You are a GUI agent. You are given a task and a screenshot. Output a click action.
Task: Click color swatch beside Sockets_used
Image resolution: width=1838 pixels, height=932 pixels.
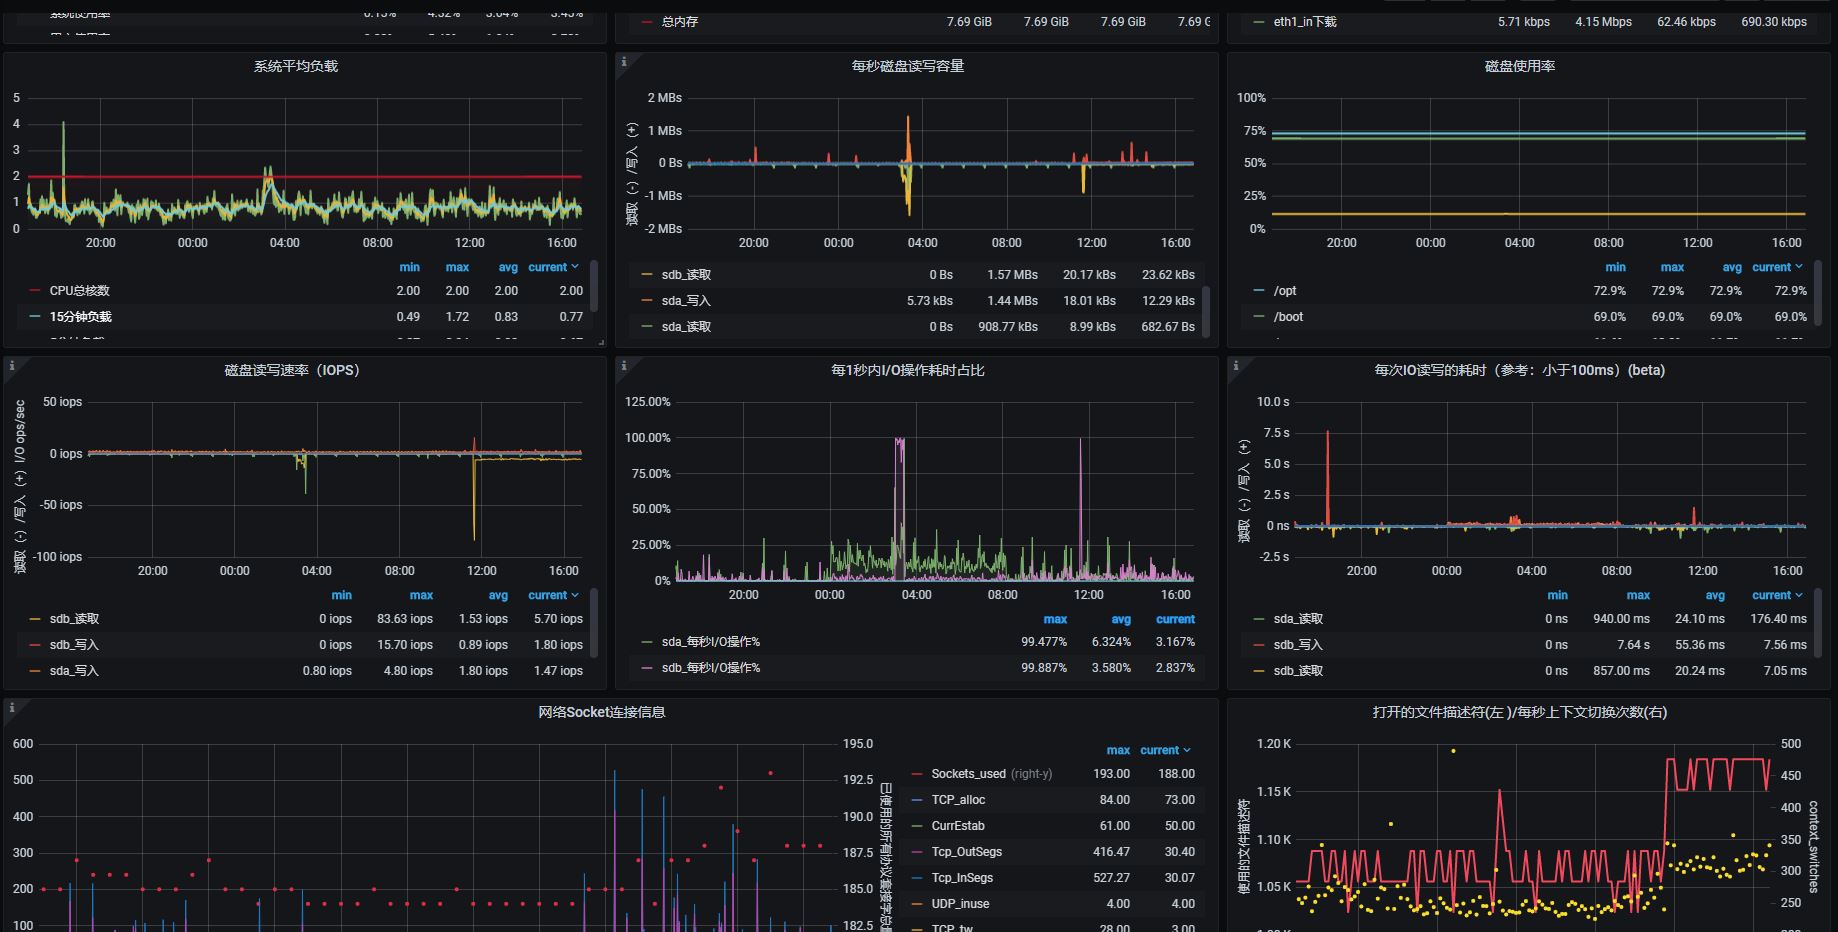pos(917,774)
